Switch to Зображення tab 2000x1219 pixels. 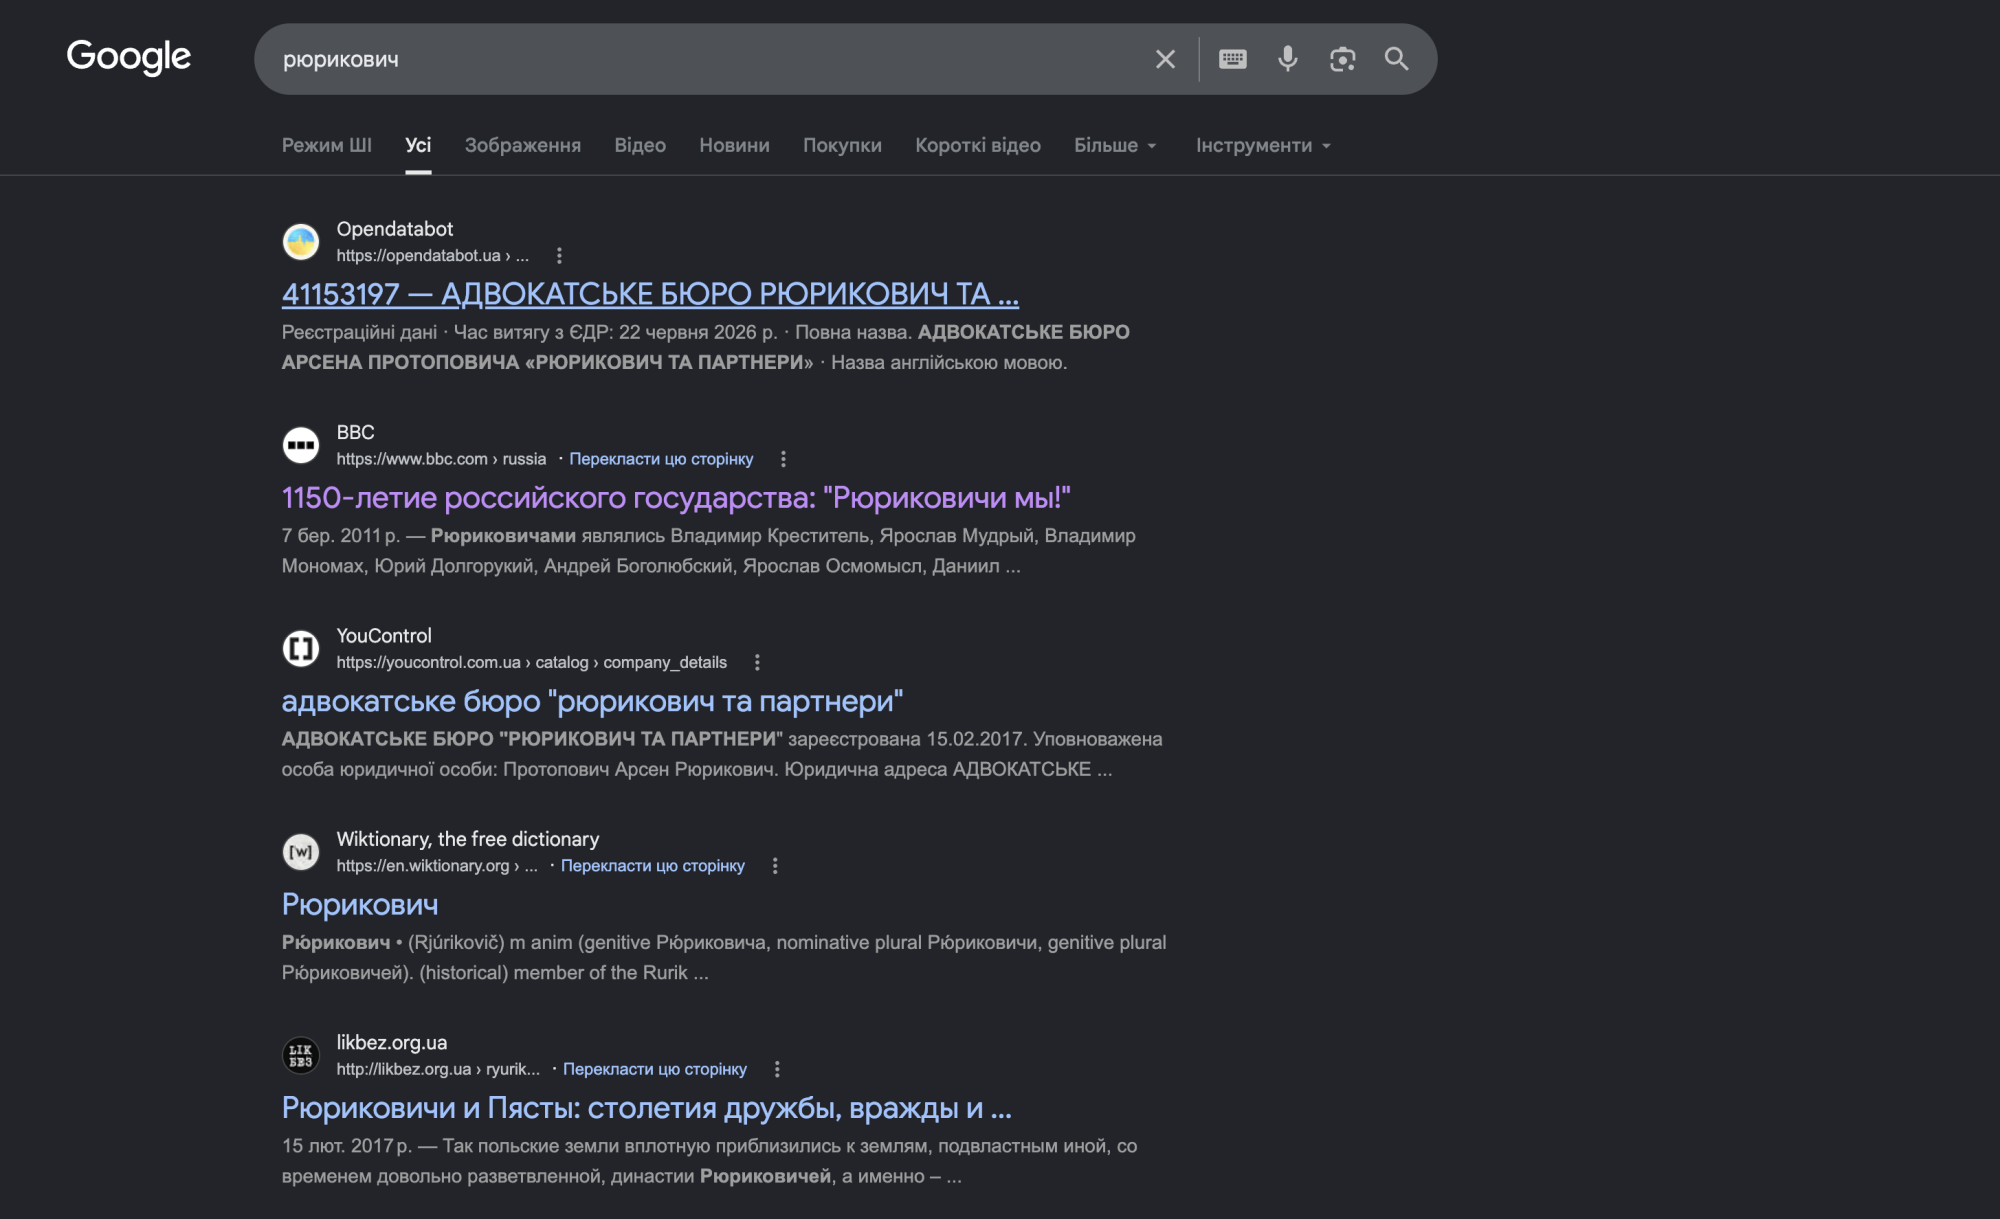[x=522, y=145]
